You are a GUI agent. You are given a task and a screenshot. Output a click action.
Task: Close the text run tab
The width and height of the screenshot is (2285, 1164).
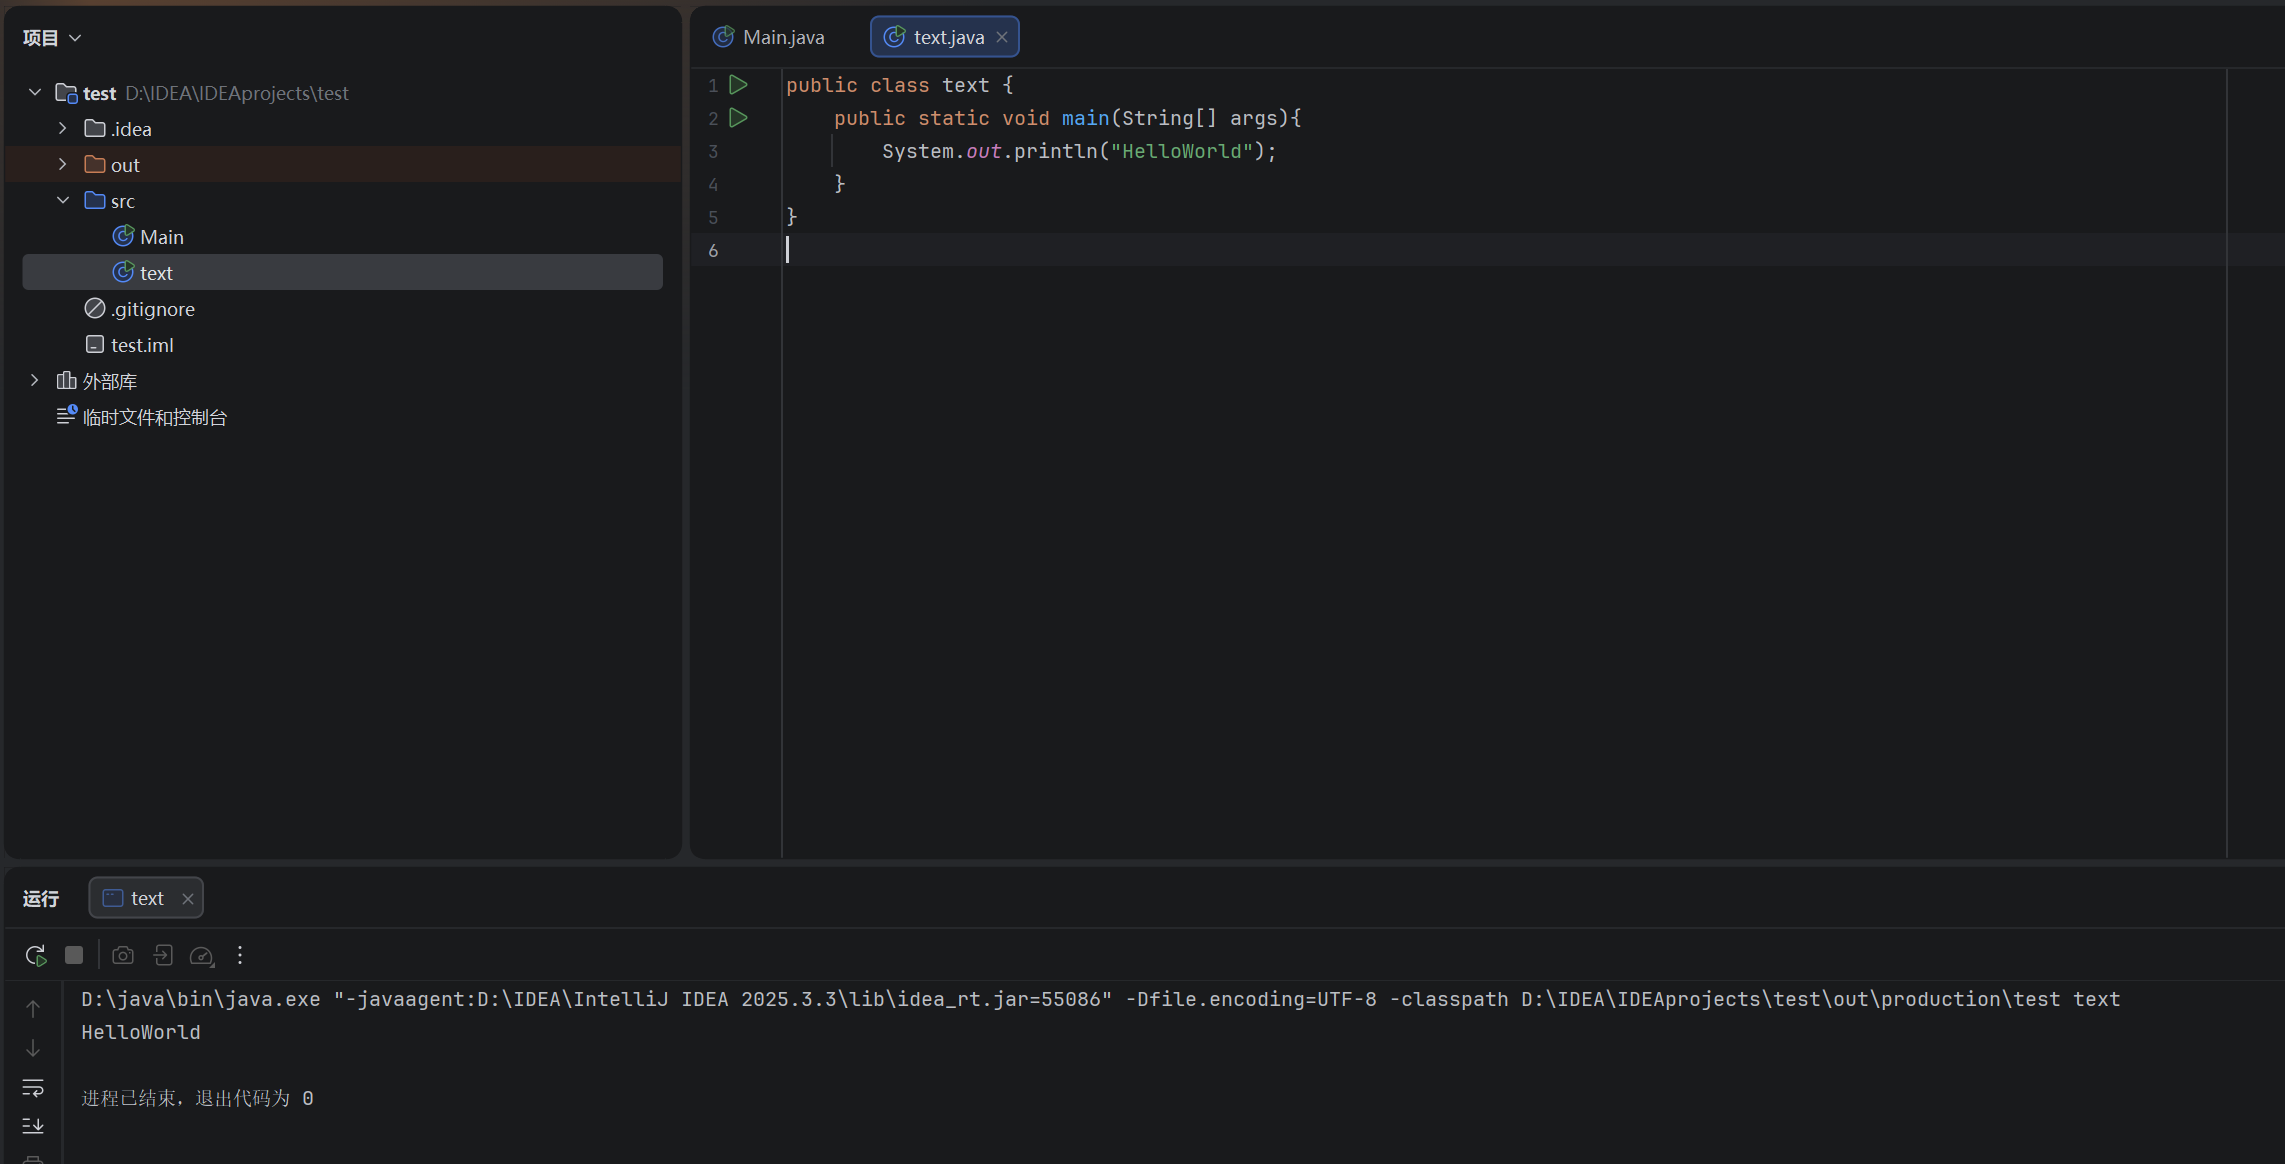[188, 899]
